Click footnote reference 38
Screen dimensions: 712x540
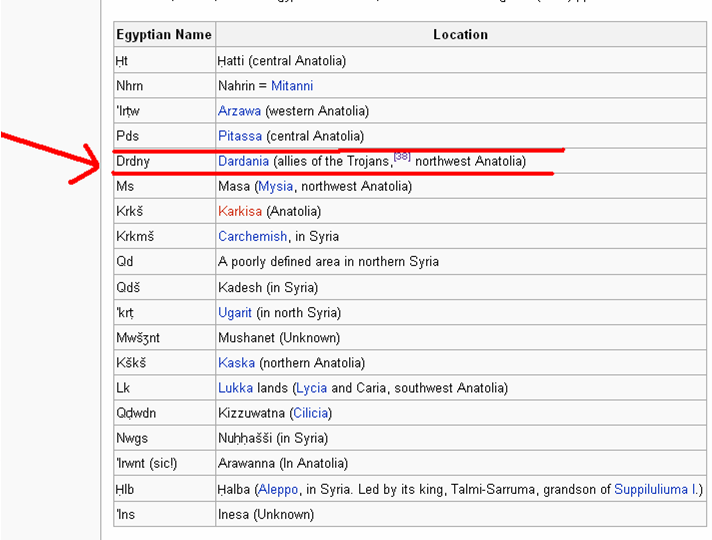click(402, 156)
